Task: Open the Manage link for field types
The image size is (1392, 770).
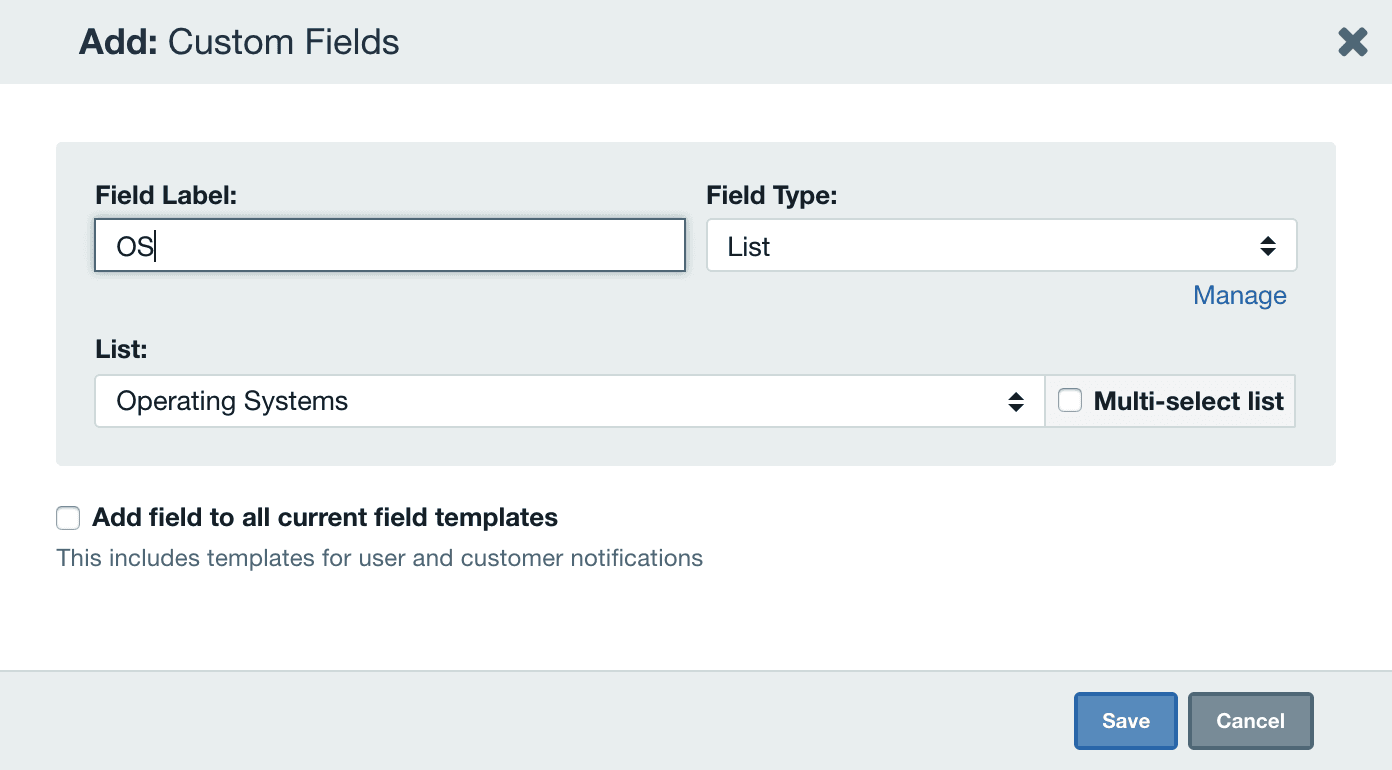Action: coord(1239,295)
